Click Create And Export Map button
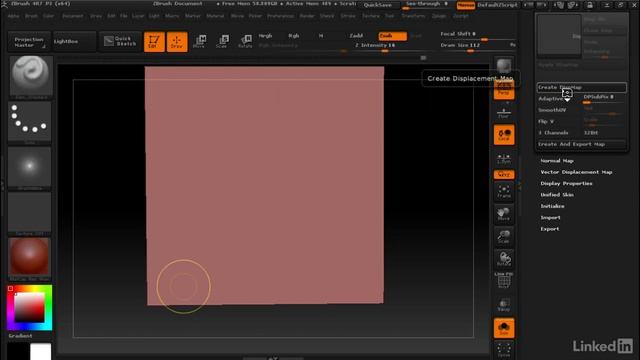Screen dimensions: 640x360 click(581, 144)
